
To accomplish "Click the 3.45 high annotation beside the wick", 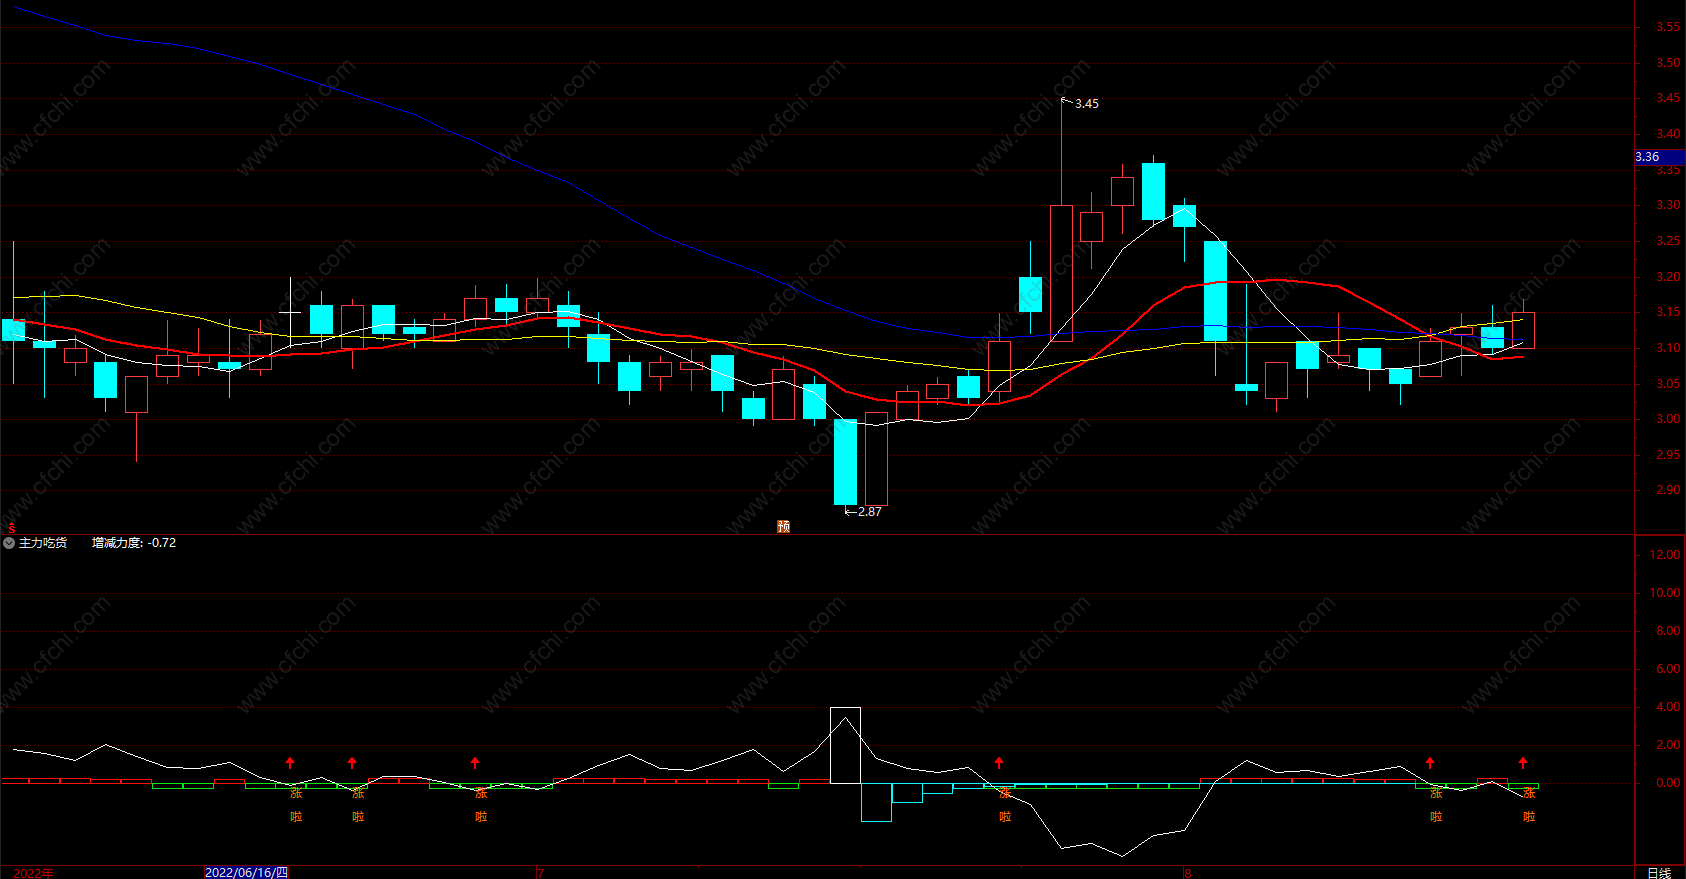I will [x=1086, y=104].
